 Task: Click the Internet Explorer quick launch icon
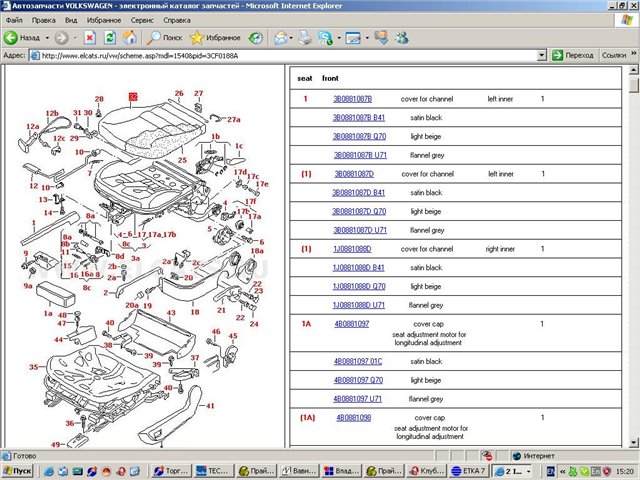48,471
